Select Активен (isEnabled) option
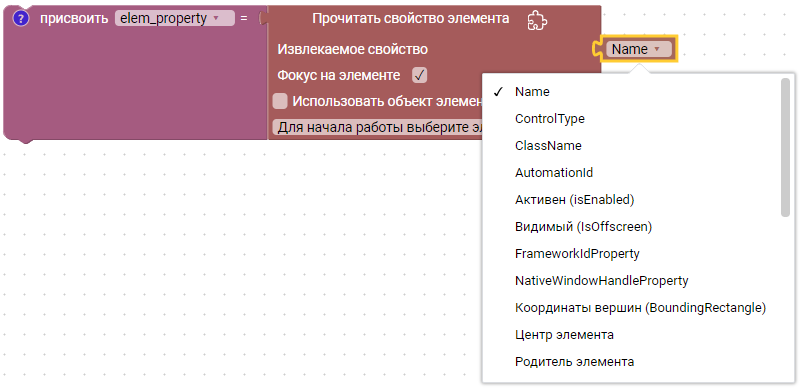 tap(575, 200)
